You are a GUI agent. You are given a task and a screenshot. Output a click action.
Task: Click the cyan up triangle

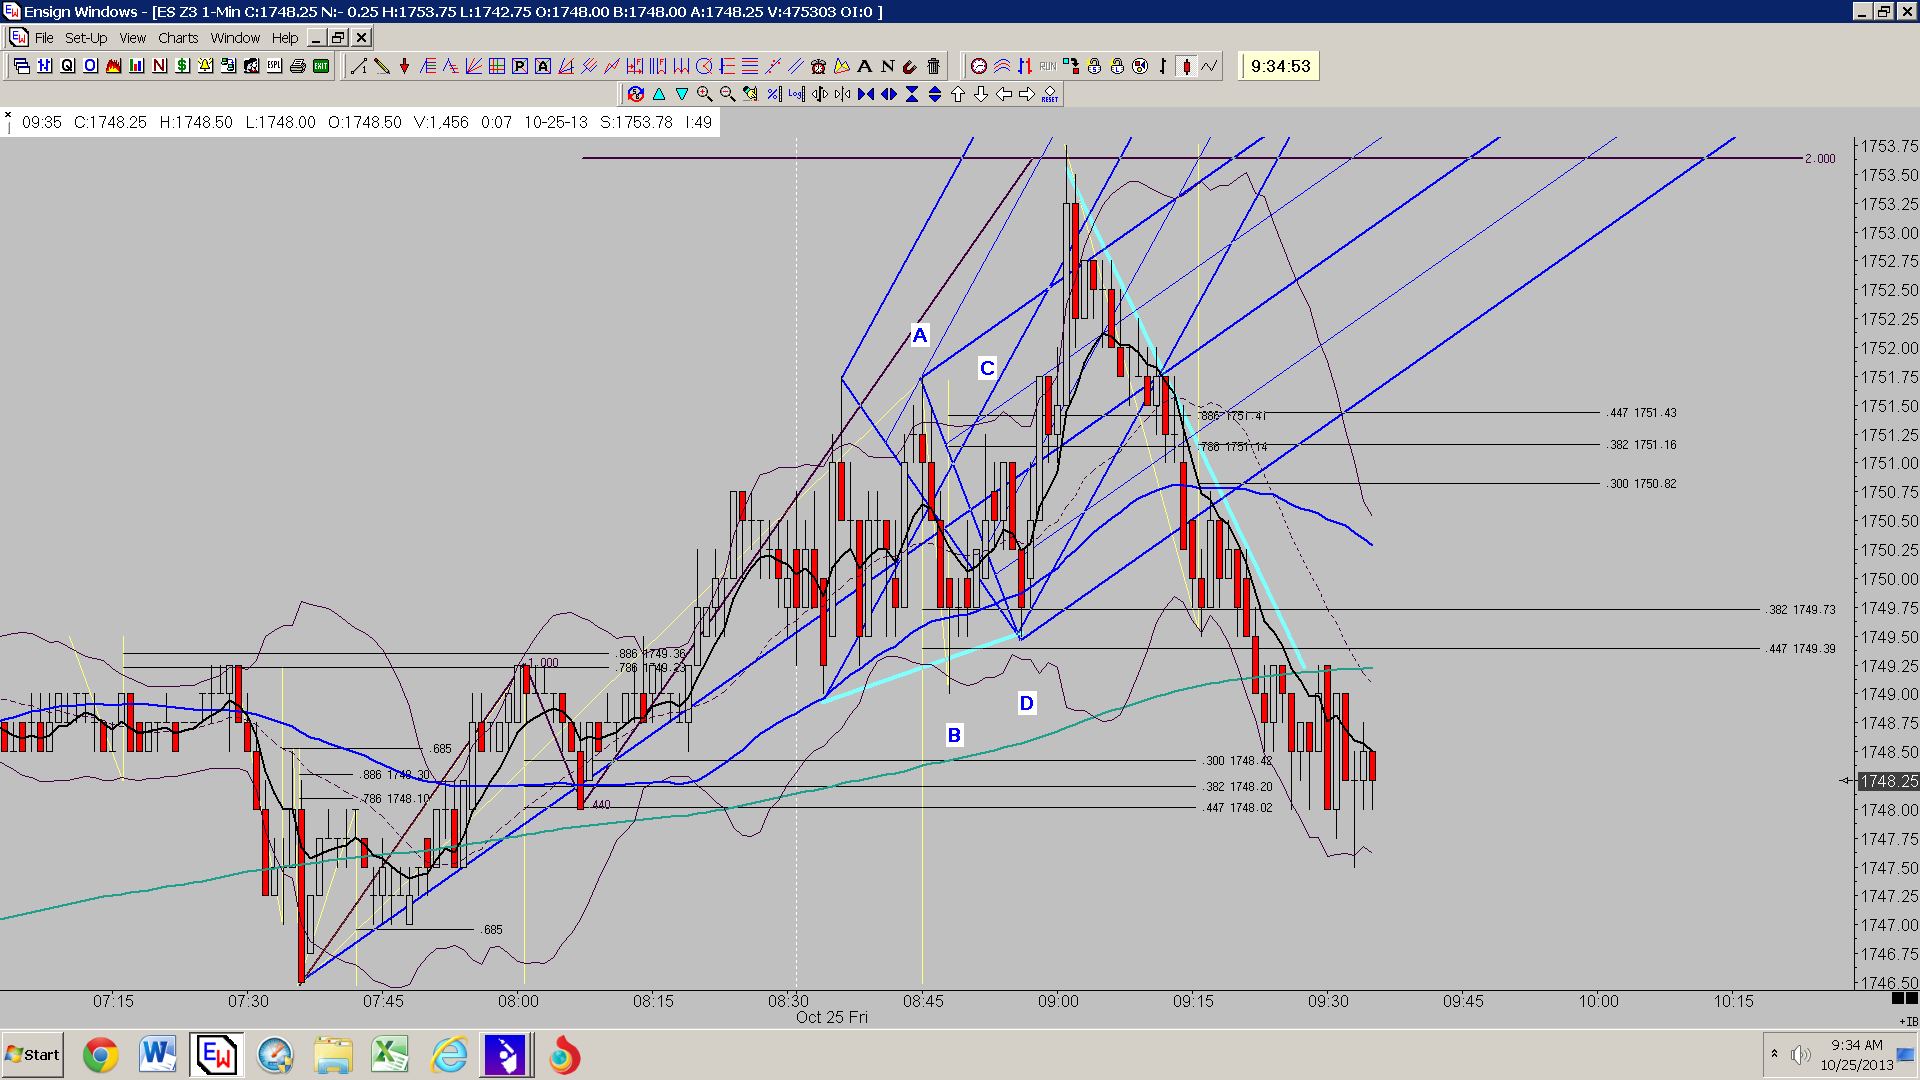[x=658, y=94]
